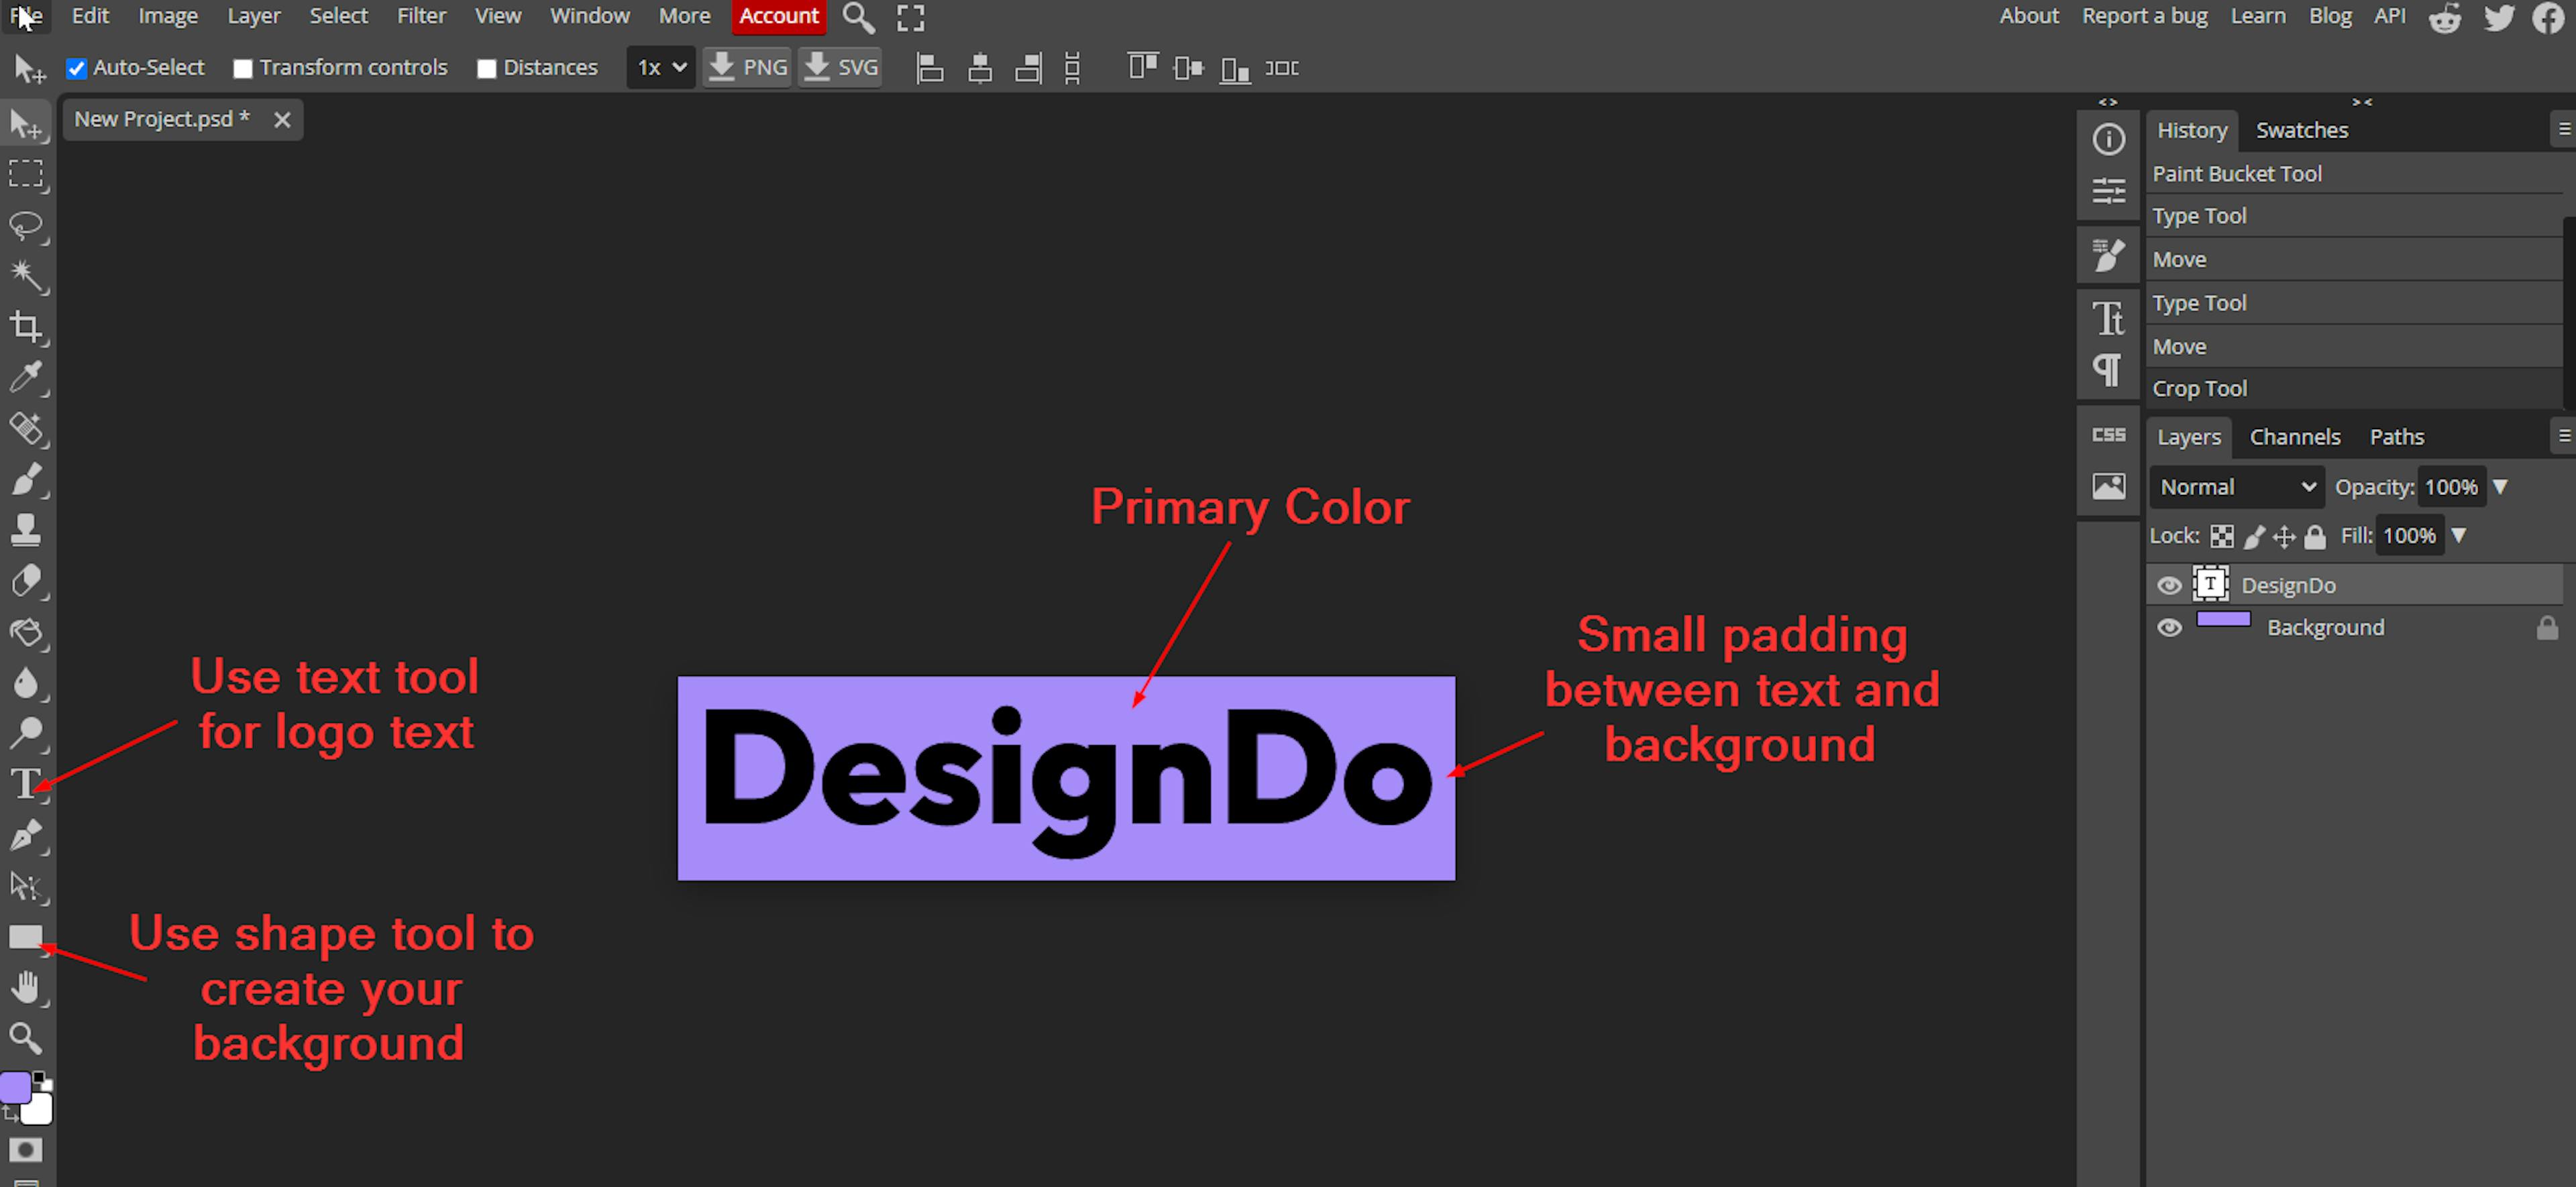Click the purple foreground color swatch
This screenshot has width=2576, height=1187.
15,1087
